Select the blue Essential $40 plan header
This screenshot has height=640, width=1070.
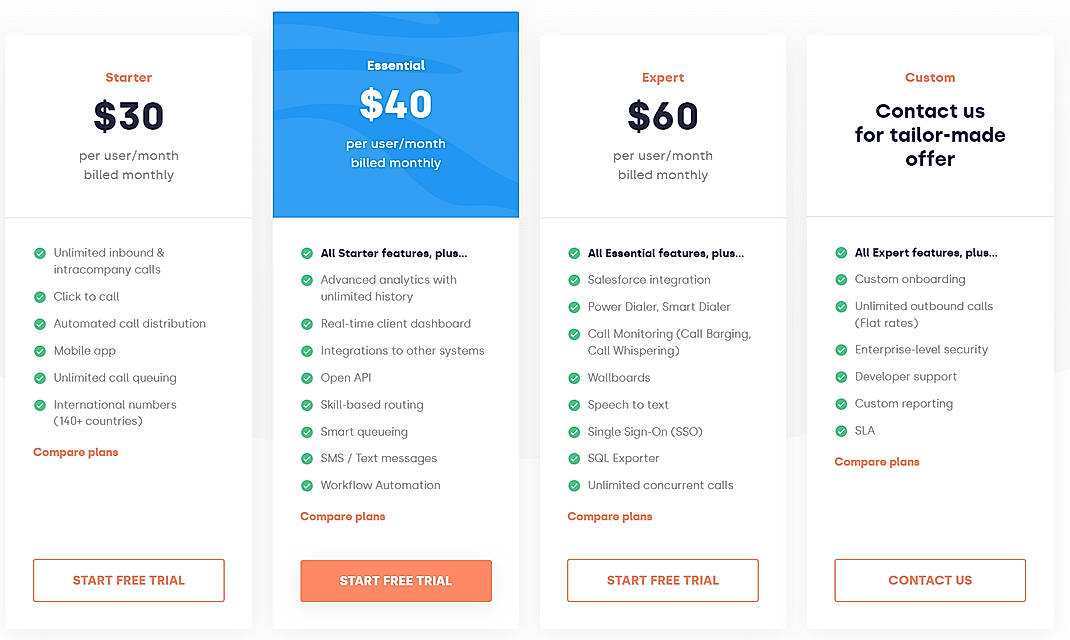click(x=396, y=114)
